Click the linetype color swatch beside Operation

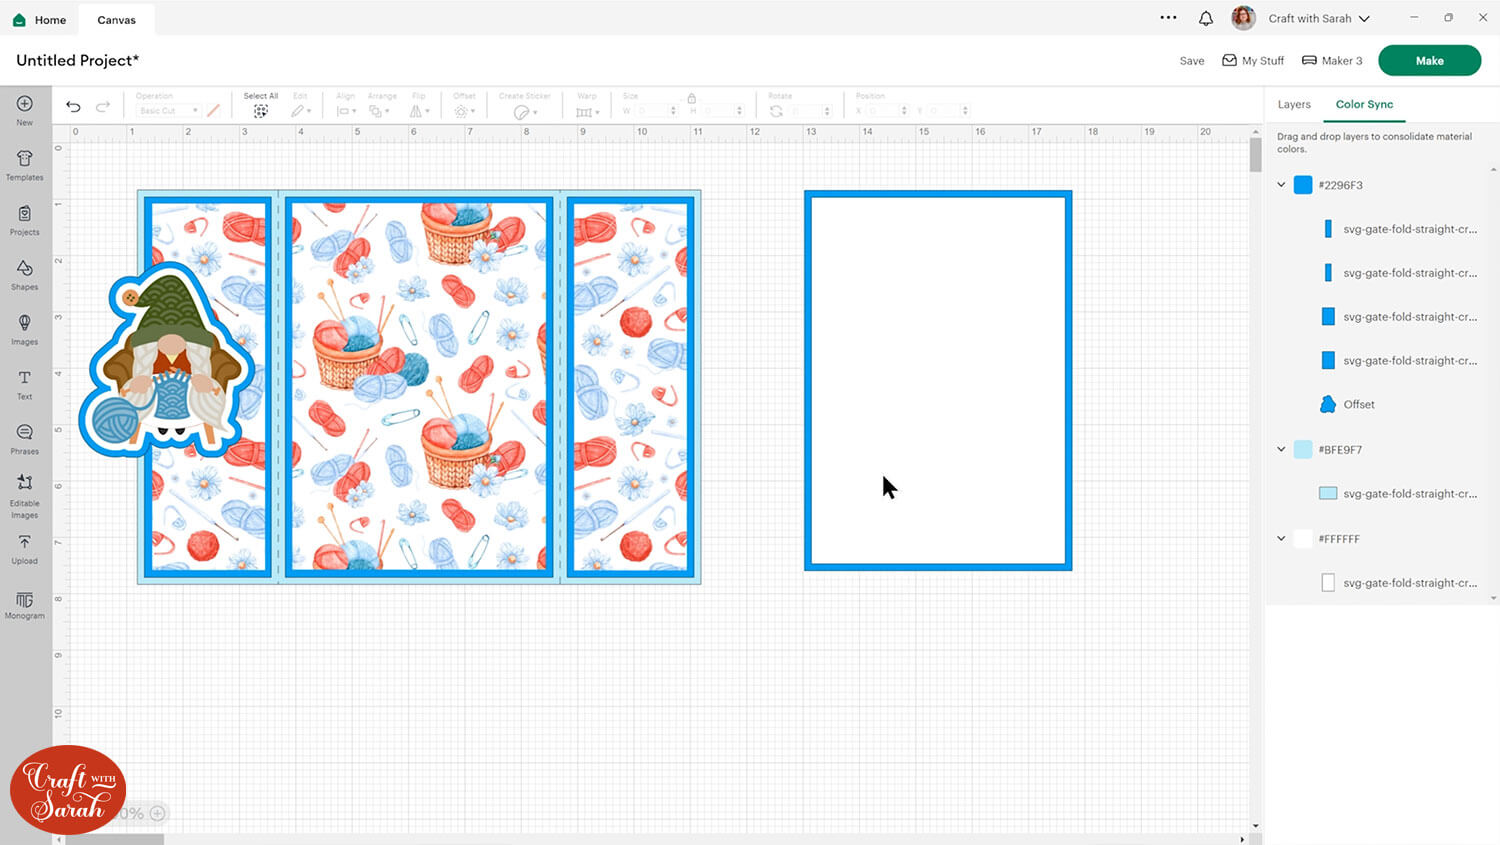pyautogui.click(x=213, y=111)
